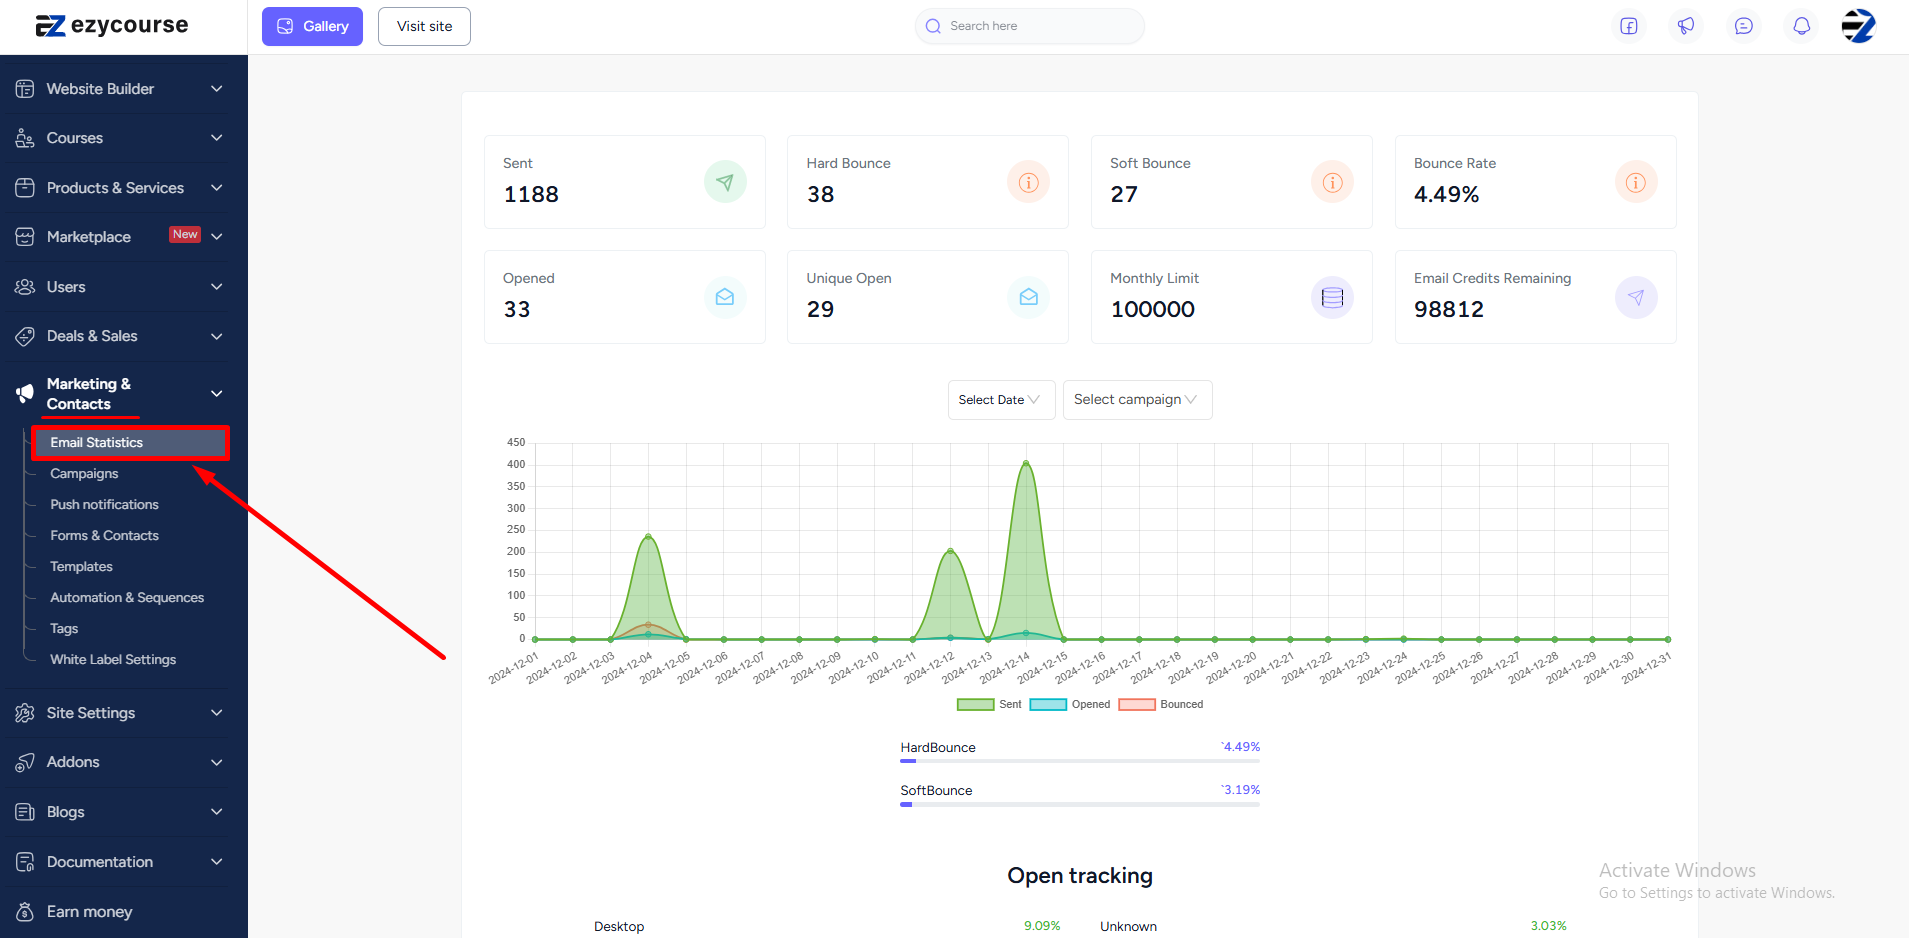Image resolution: width=1909 pixels, height=938 pixels.
Task: Open Forms & Contacts menu item
Action: 104,536
